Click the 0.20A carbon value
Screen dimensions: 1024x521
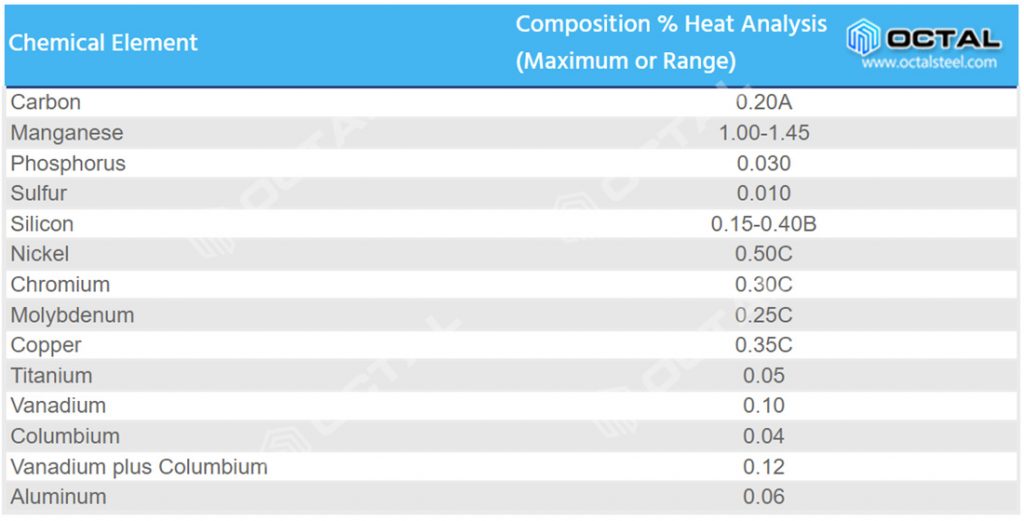click(x=764, y=102)
